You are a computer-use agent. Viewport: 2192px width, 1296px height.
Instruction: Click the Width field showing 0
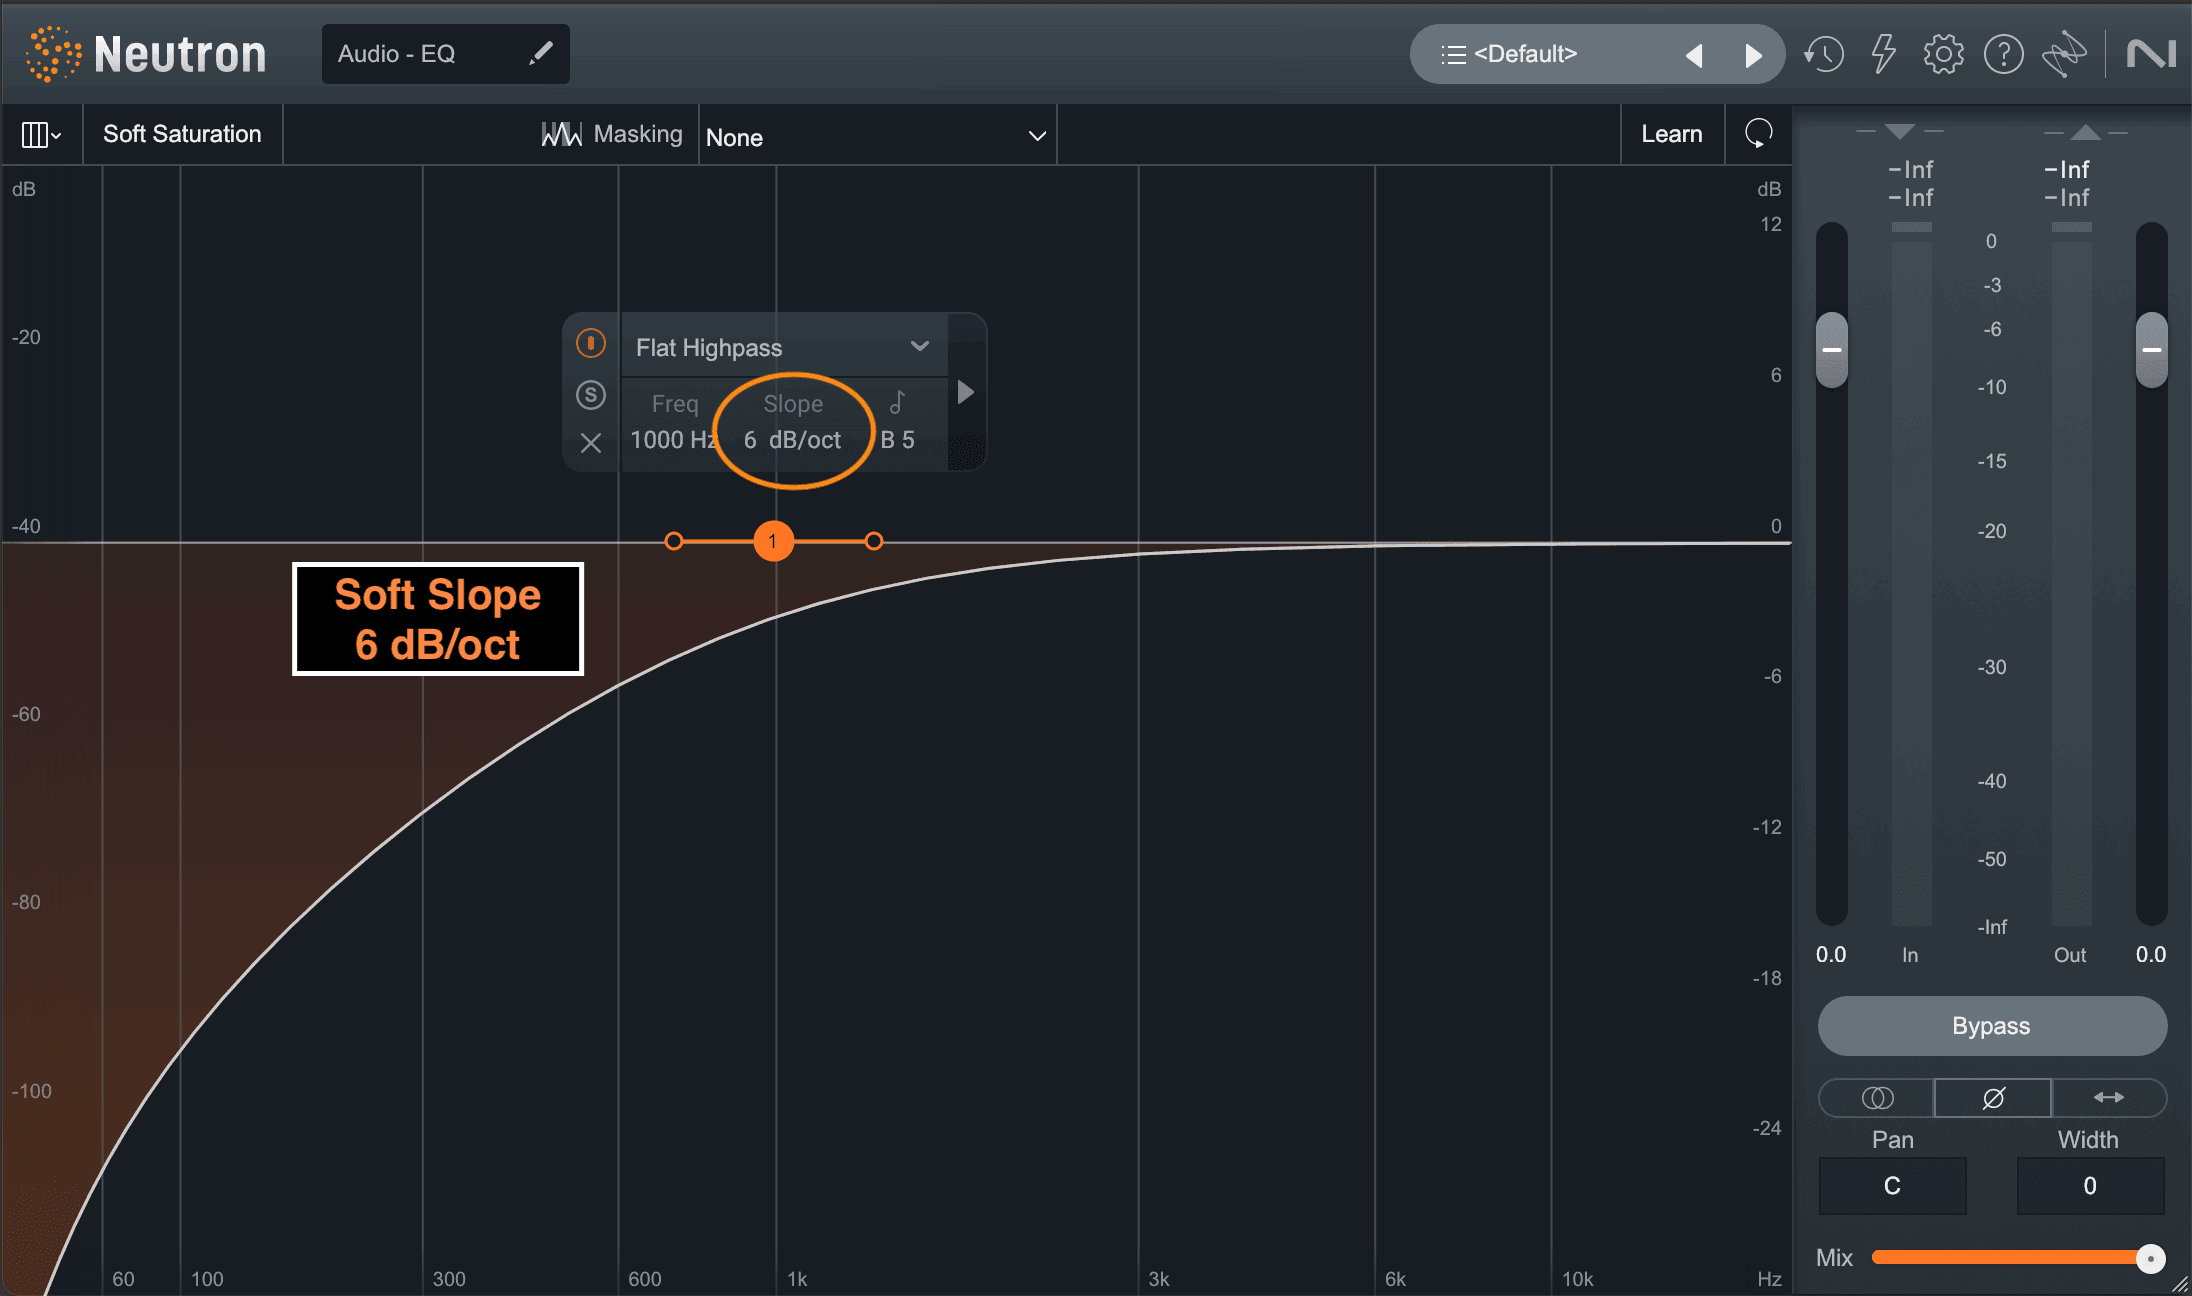(x=2090, y=1186)
